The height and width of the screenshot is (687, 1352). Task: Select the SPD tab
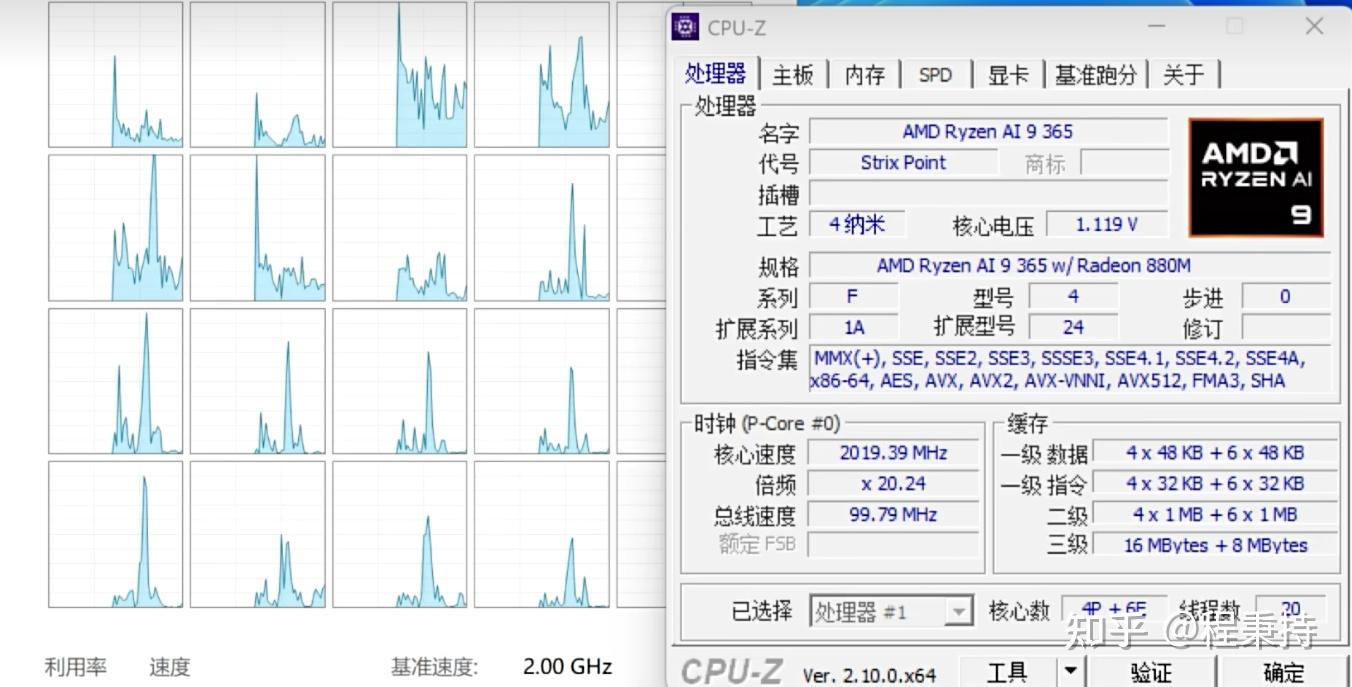tap(935, 74)
